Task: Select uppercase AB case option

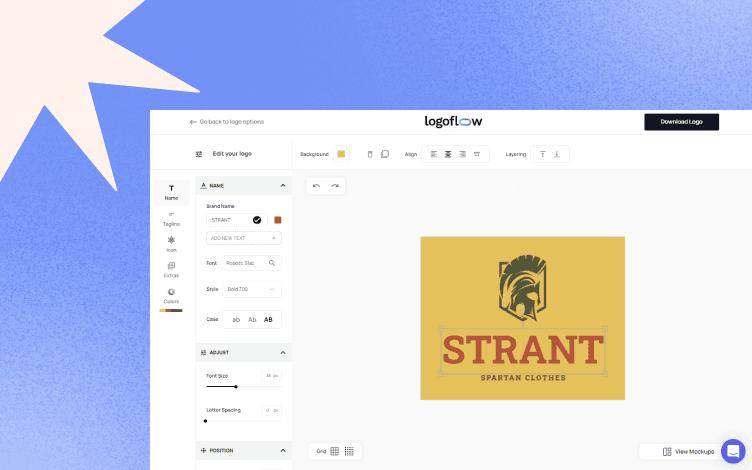Action: coord(268,319)
